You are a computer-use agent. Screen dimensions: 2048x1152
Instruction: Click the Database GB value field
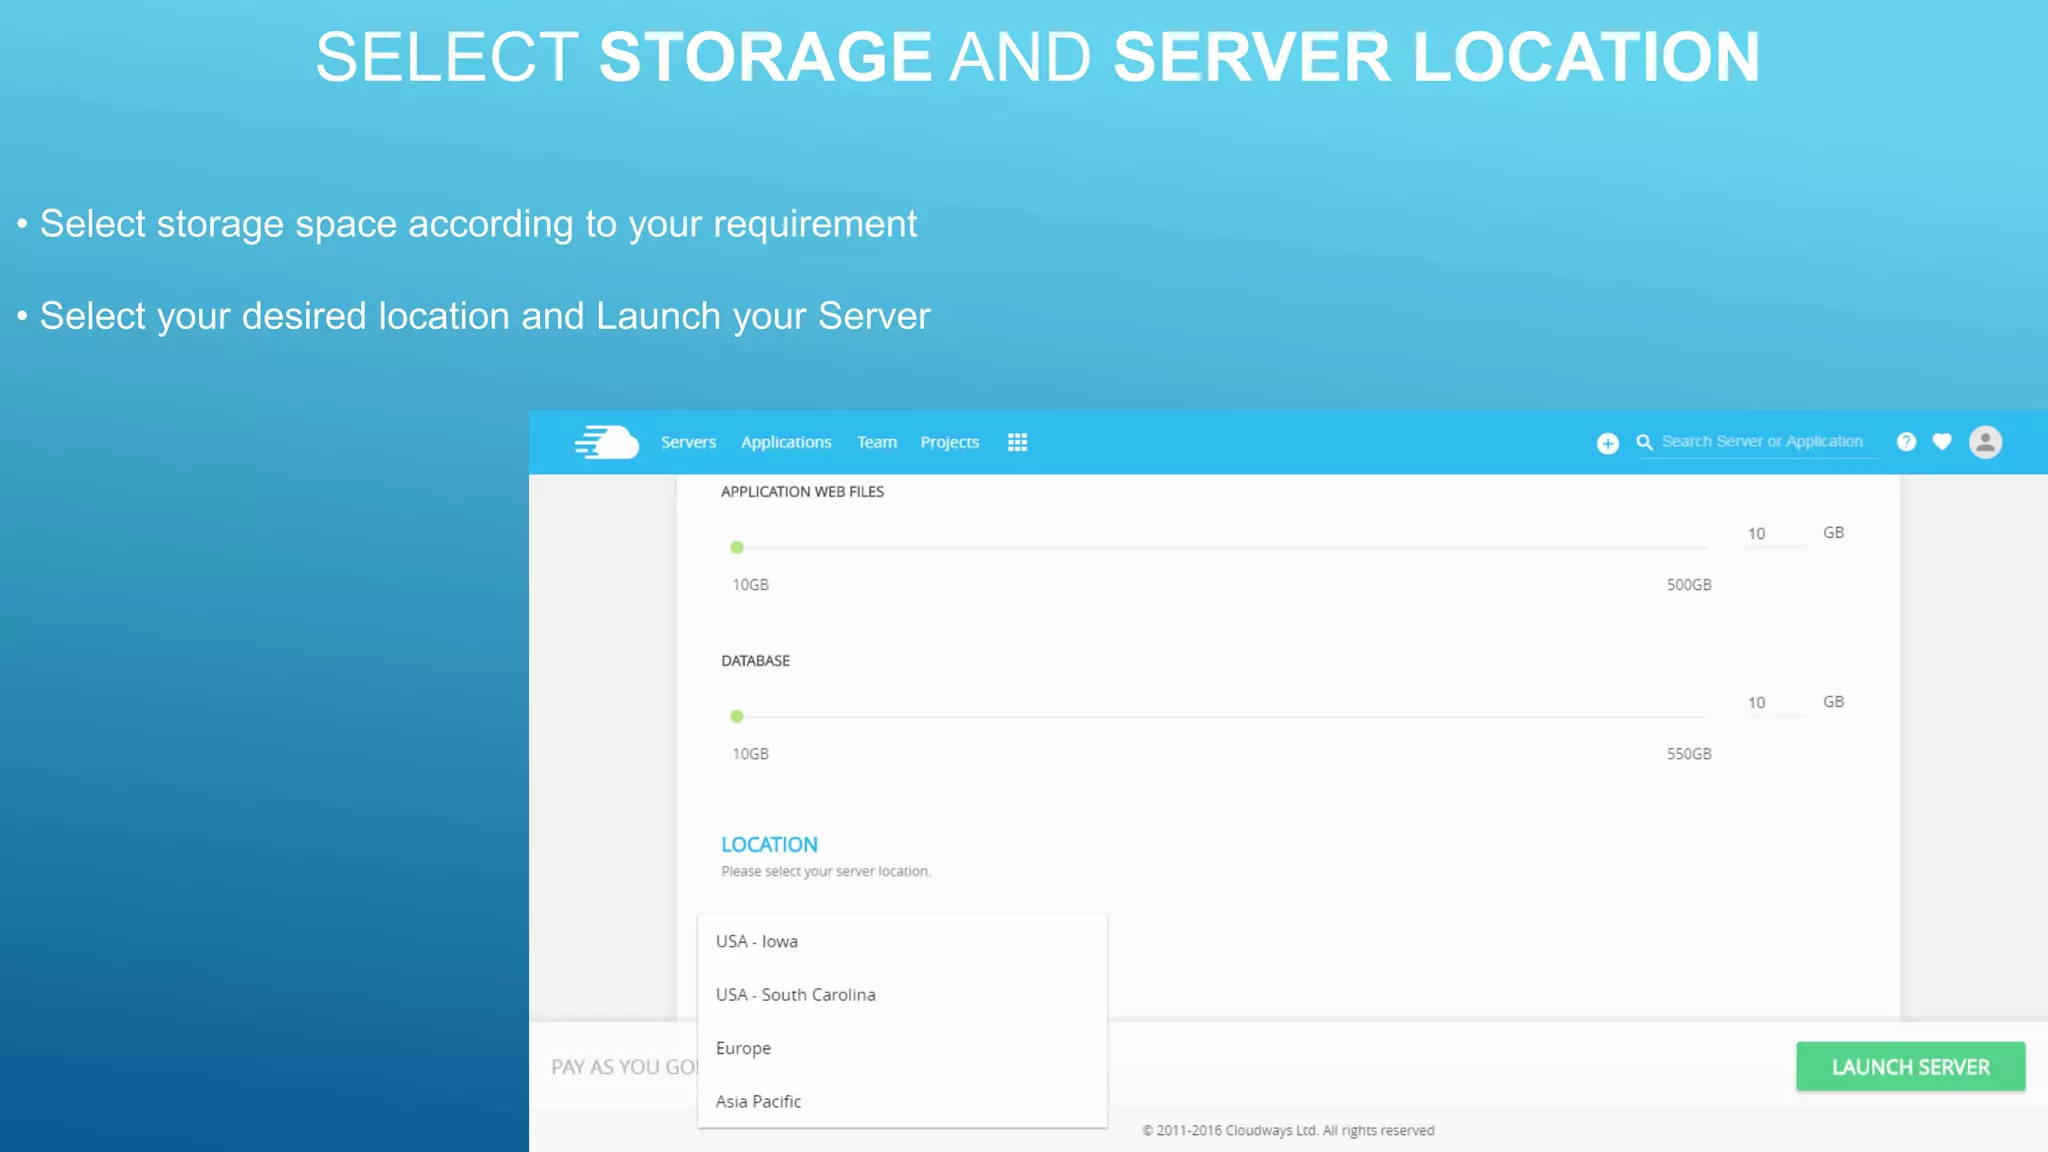pos(1775,703)
